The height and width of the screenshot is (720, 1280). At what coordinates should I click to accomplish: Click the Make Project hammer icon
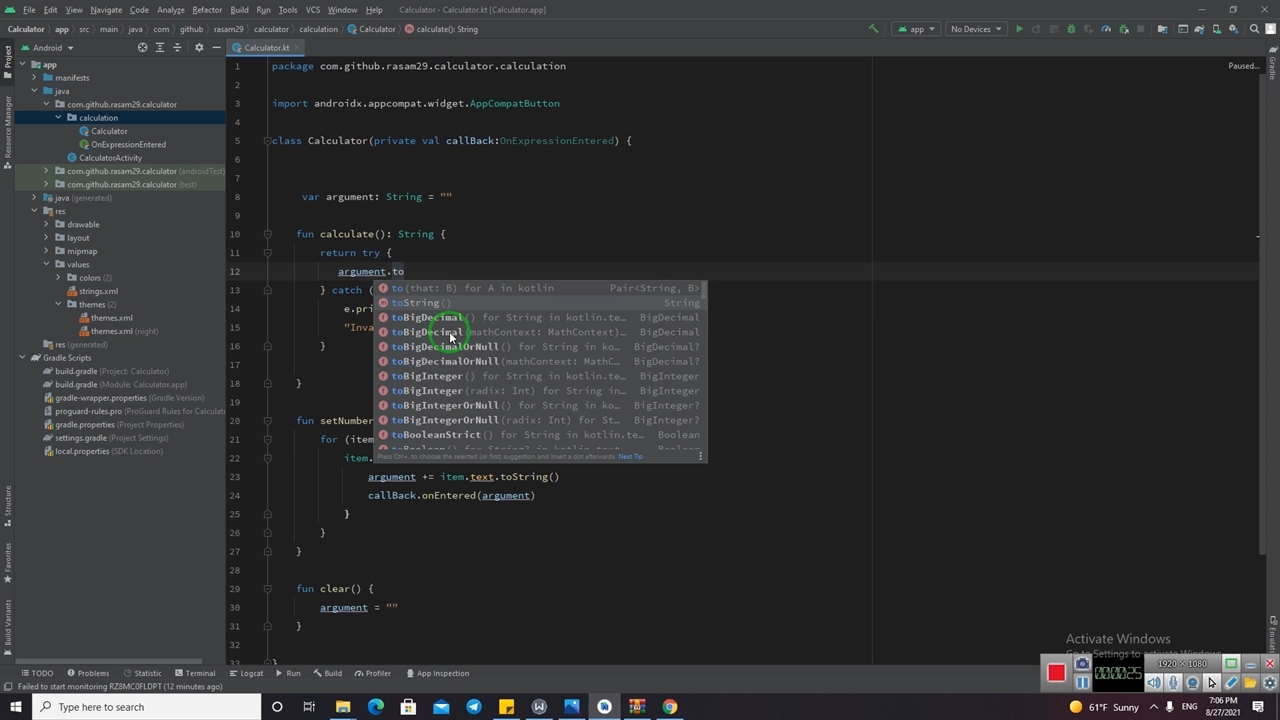pos(873,29)
